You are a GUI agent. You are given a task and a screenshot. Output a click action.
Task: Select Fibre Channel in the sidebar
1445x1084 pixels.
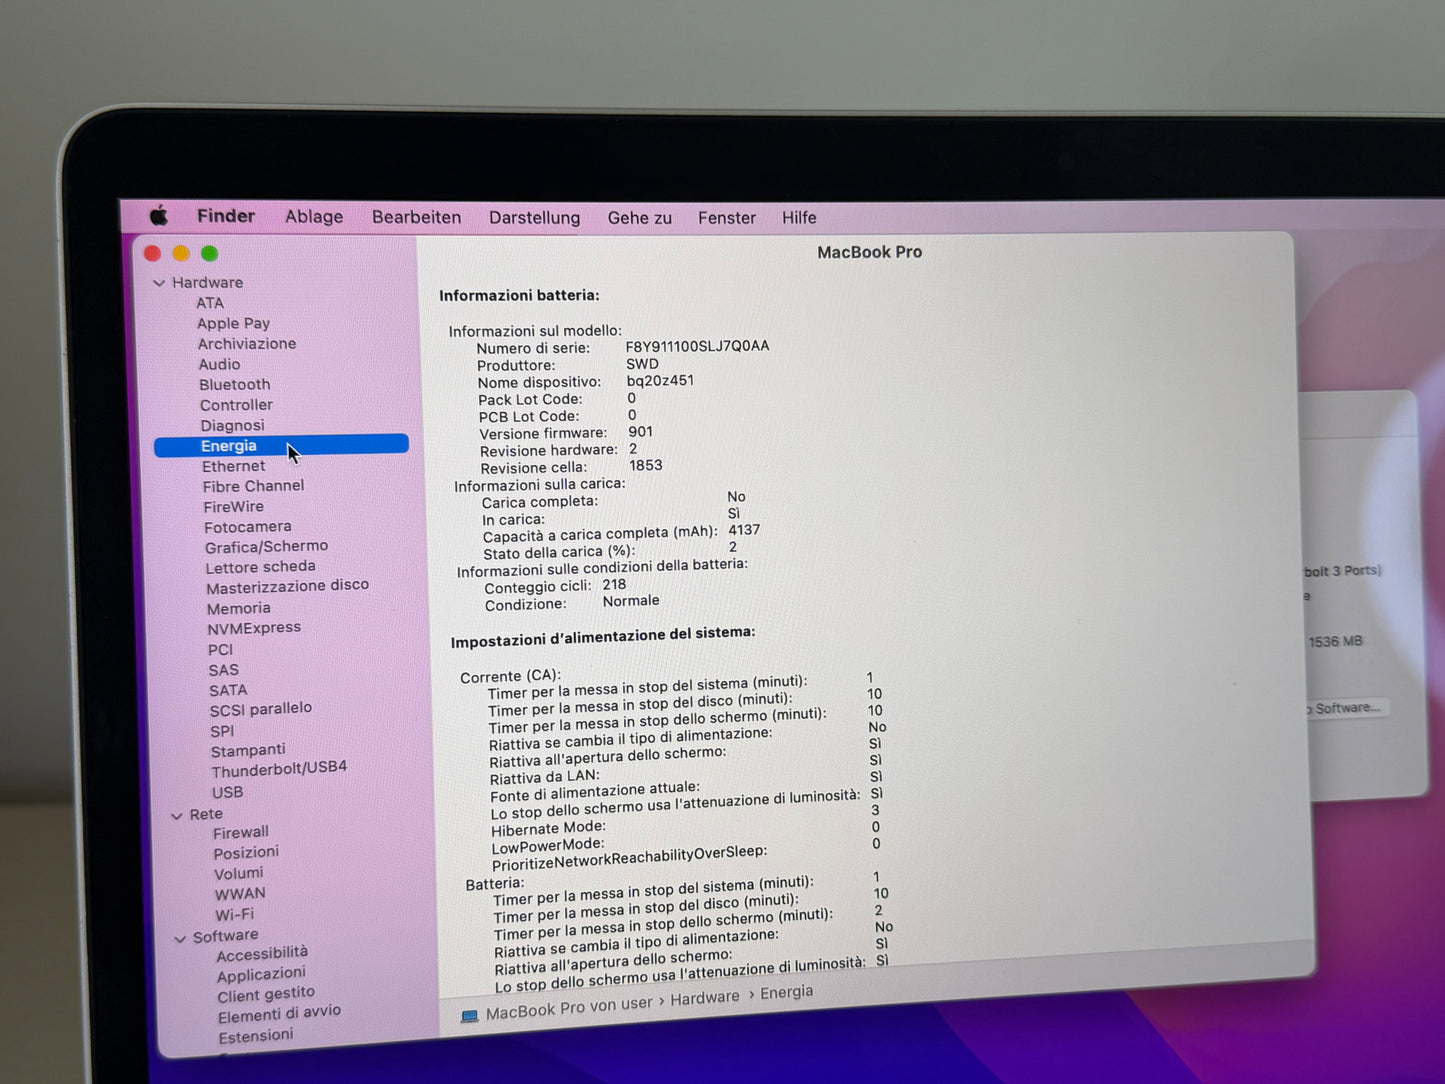click(x=253, y=486)
